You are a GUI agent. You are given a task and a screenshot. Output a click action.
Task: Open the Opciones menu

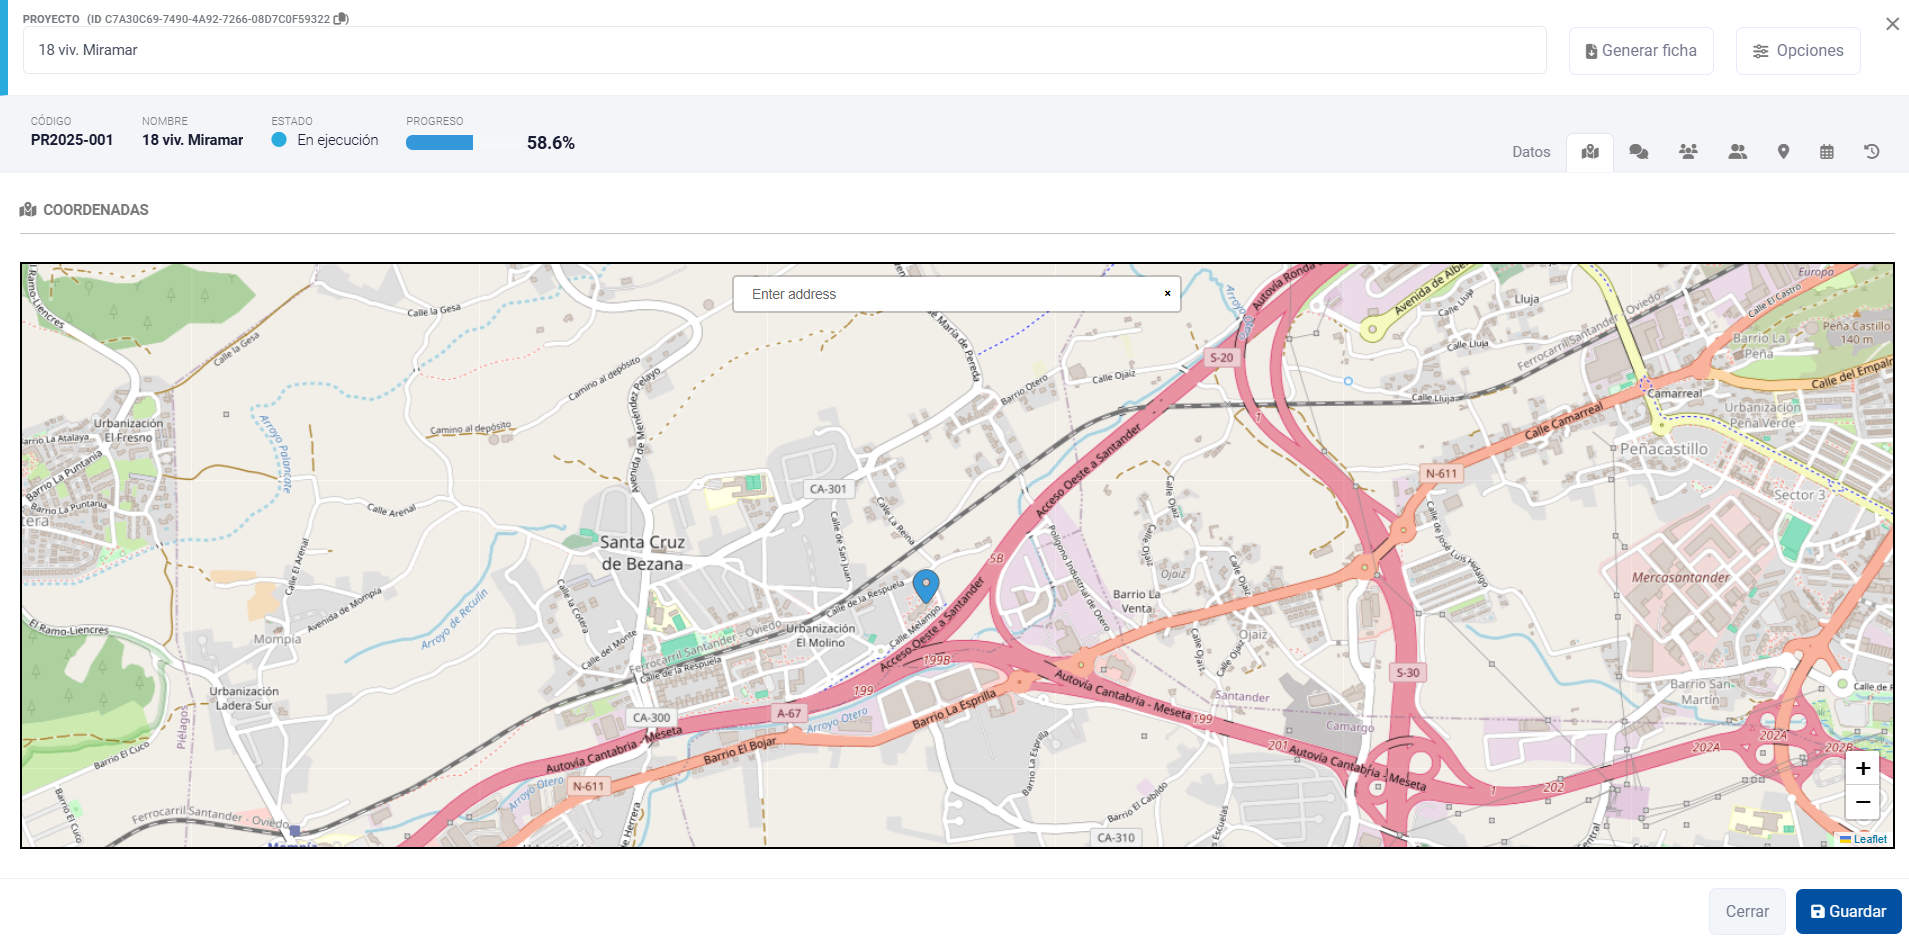(1798, 51)
